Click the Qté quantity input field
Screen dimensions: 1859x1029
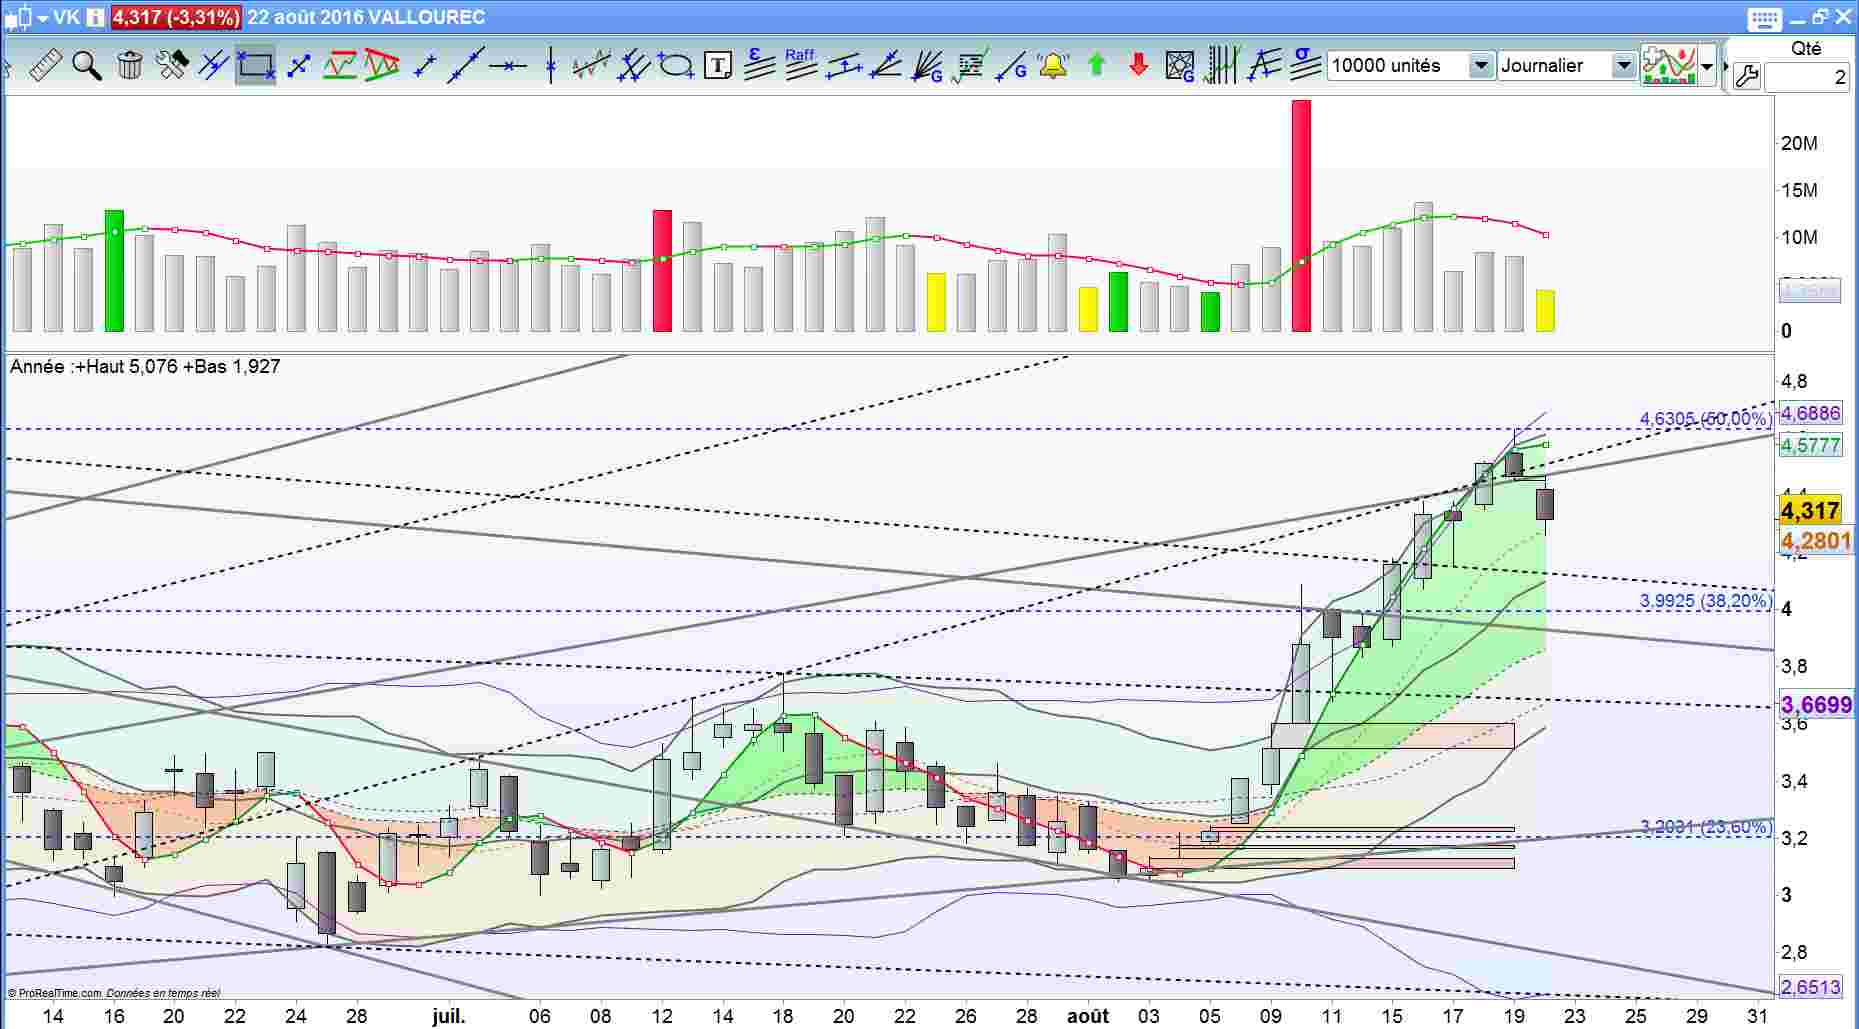(x=1807, y=77)
